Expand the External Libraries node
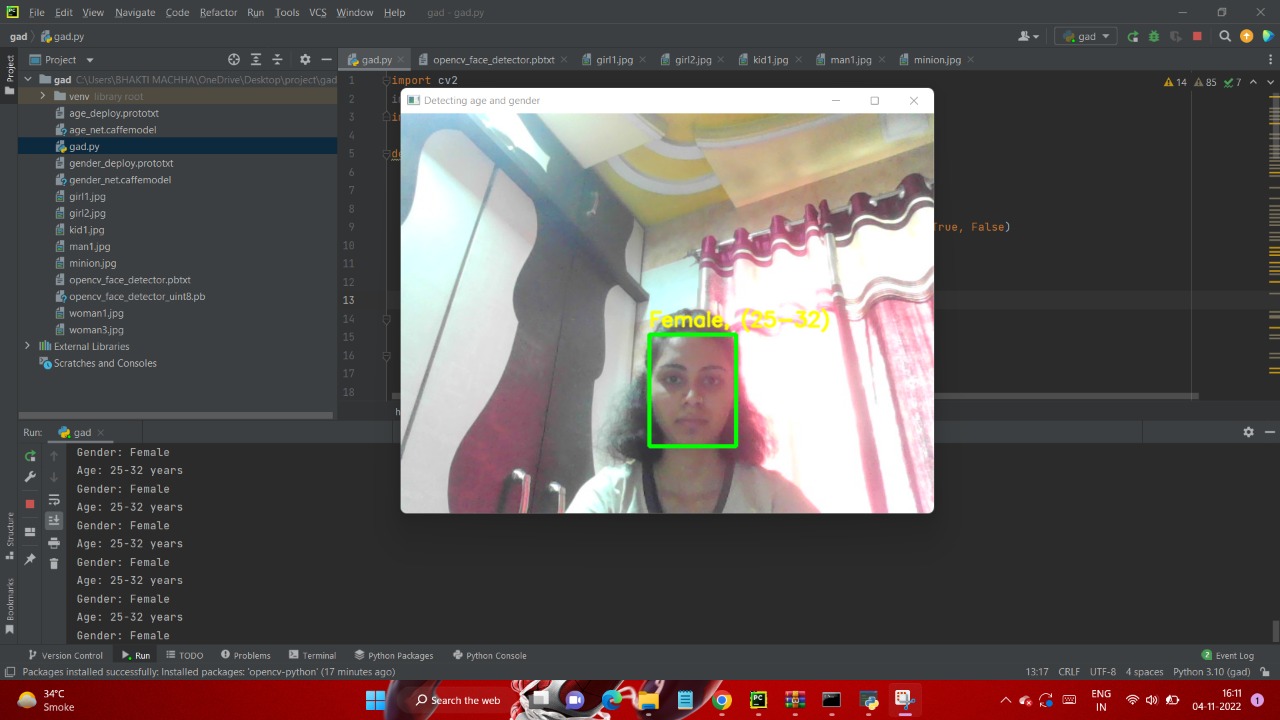Screen dimensions: 1280x720 pos(27,346)
